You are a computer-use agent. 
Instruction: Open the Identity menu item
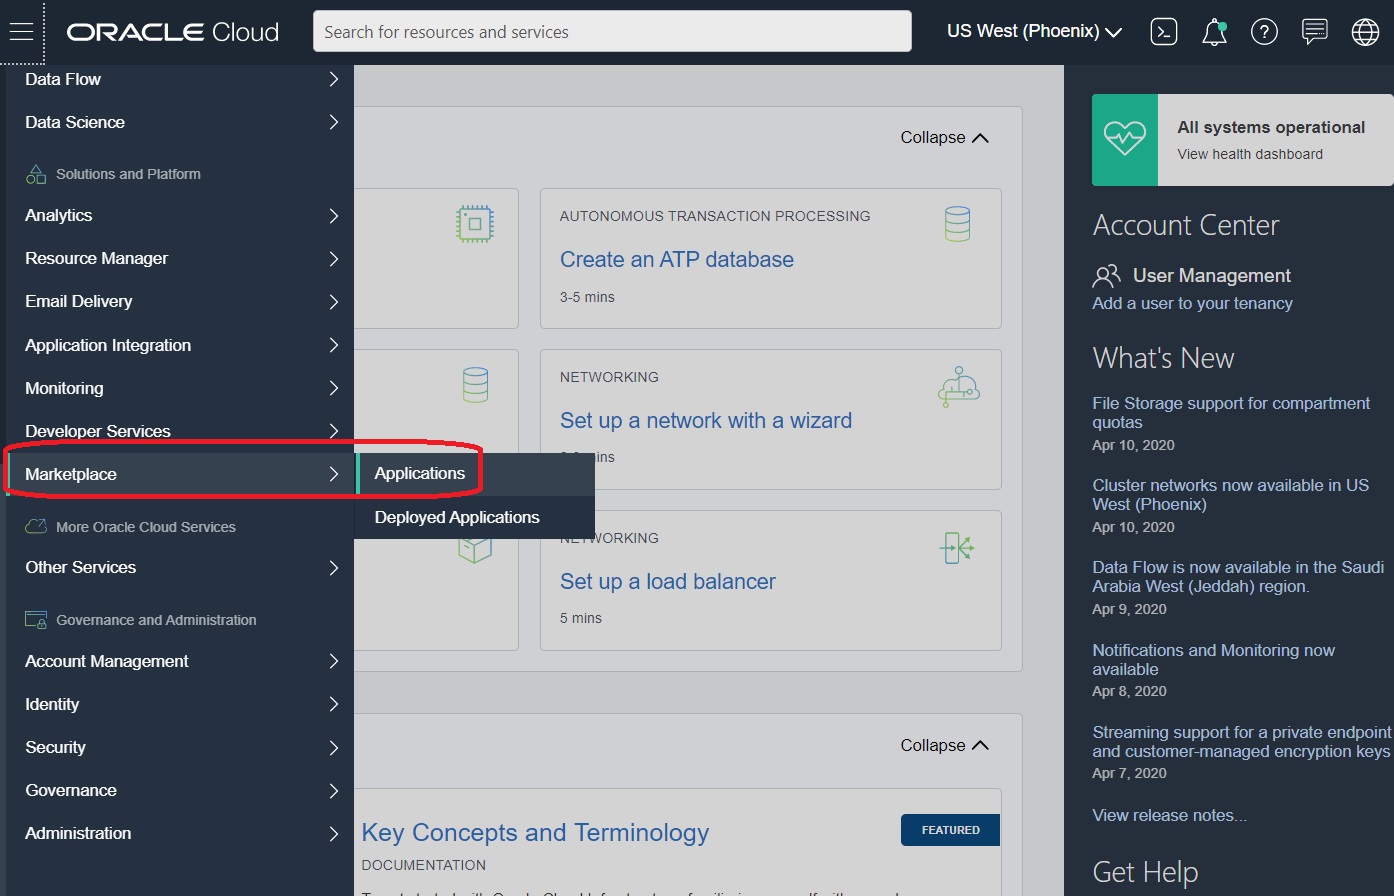180,704
